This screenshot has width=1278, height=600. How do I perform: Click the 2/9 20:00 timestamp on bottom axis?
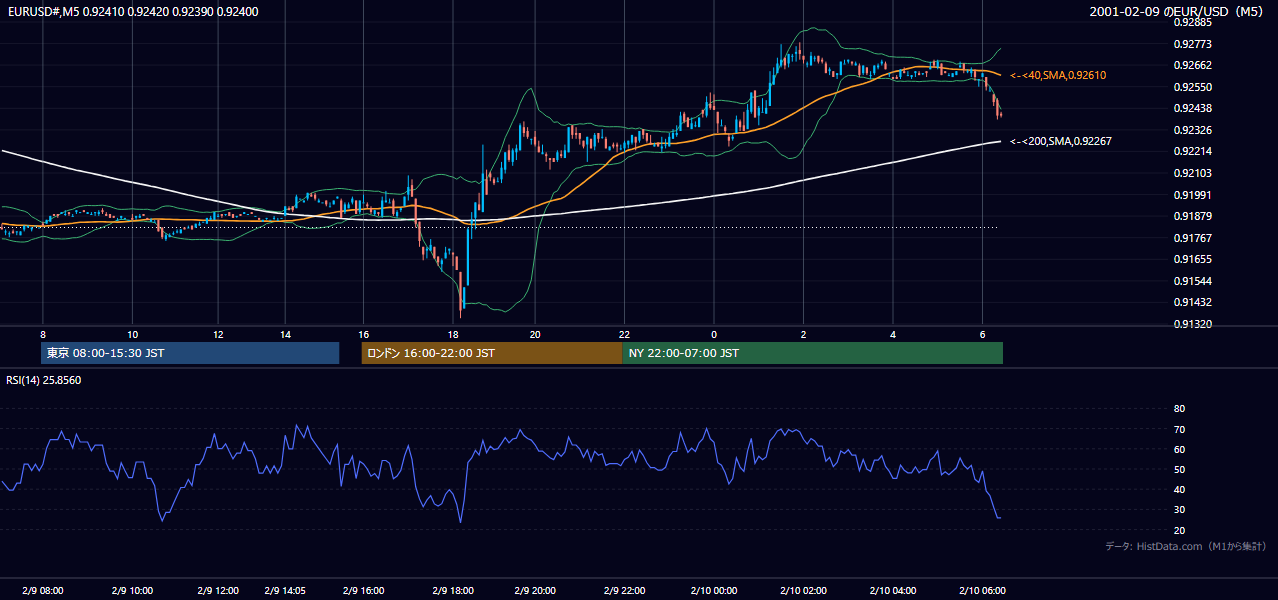click(535, 590)
